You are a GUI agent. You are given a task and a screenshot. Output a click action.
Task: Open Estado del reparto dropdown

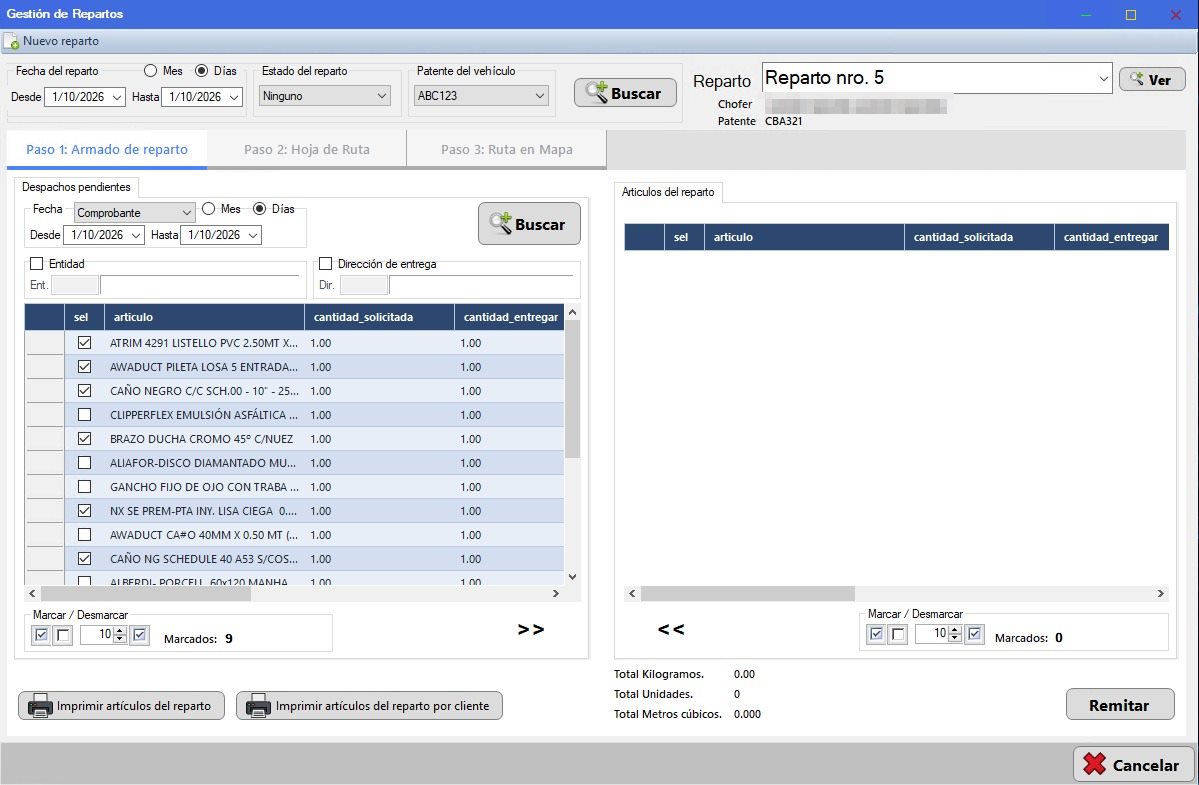click(x=325, y=96)
